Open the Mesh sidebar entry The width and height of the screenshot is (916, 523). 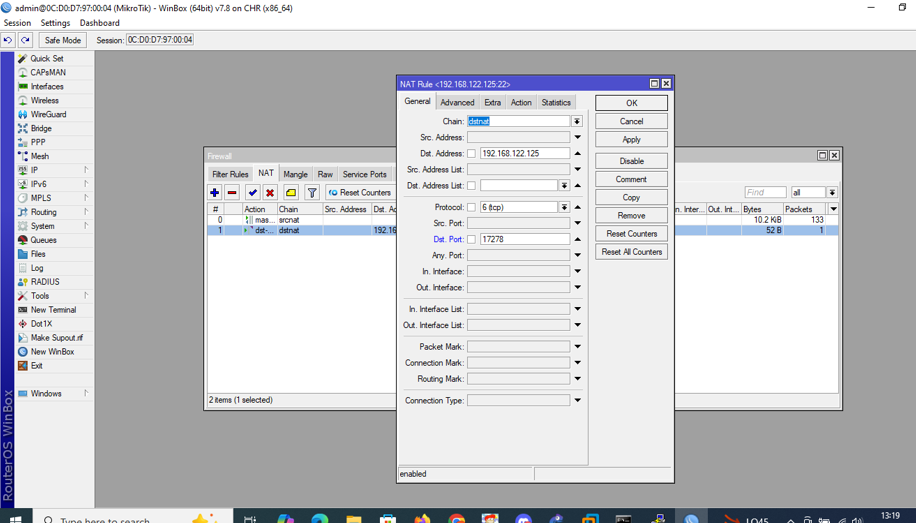tap(40, 156)
